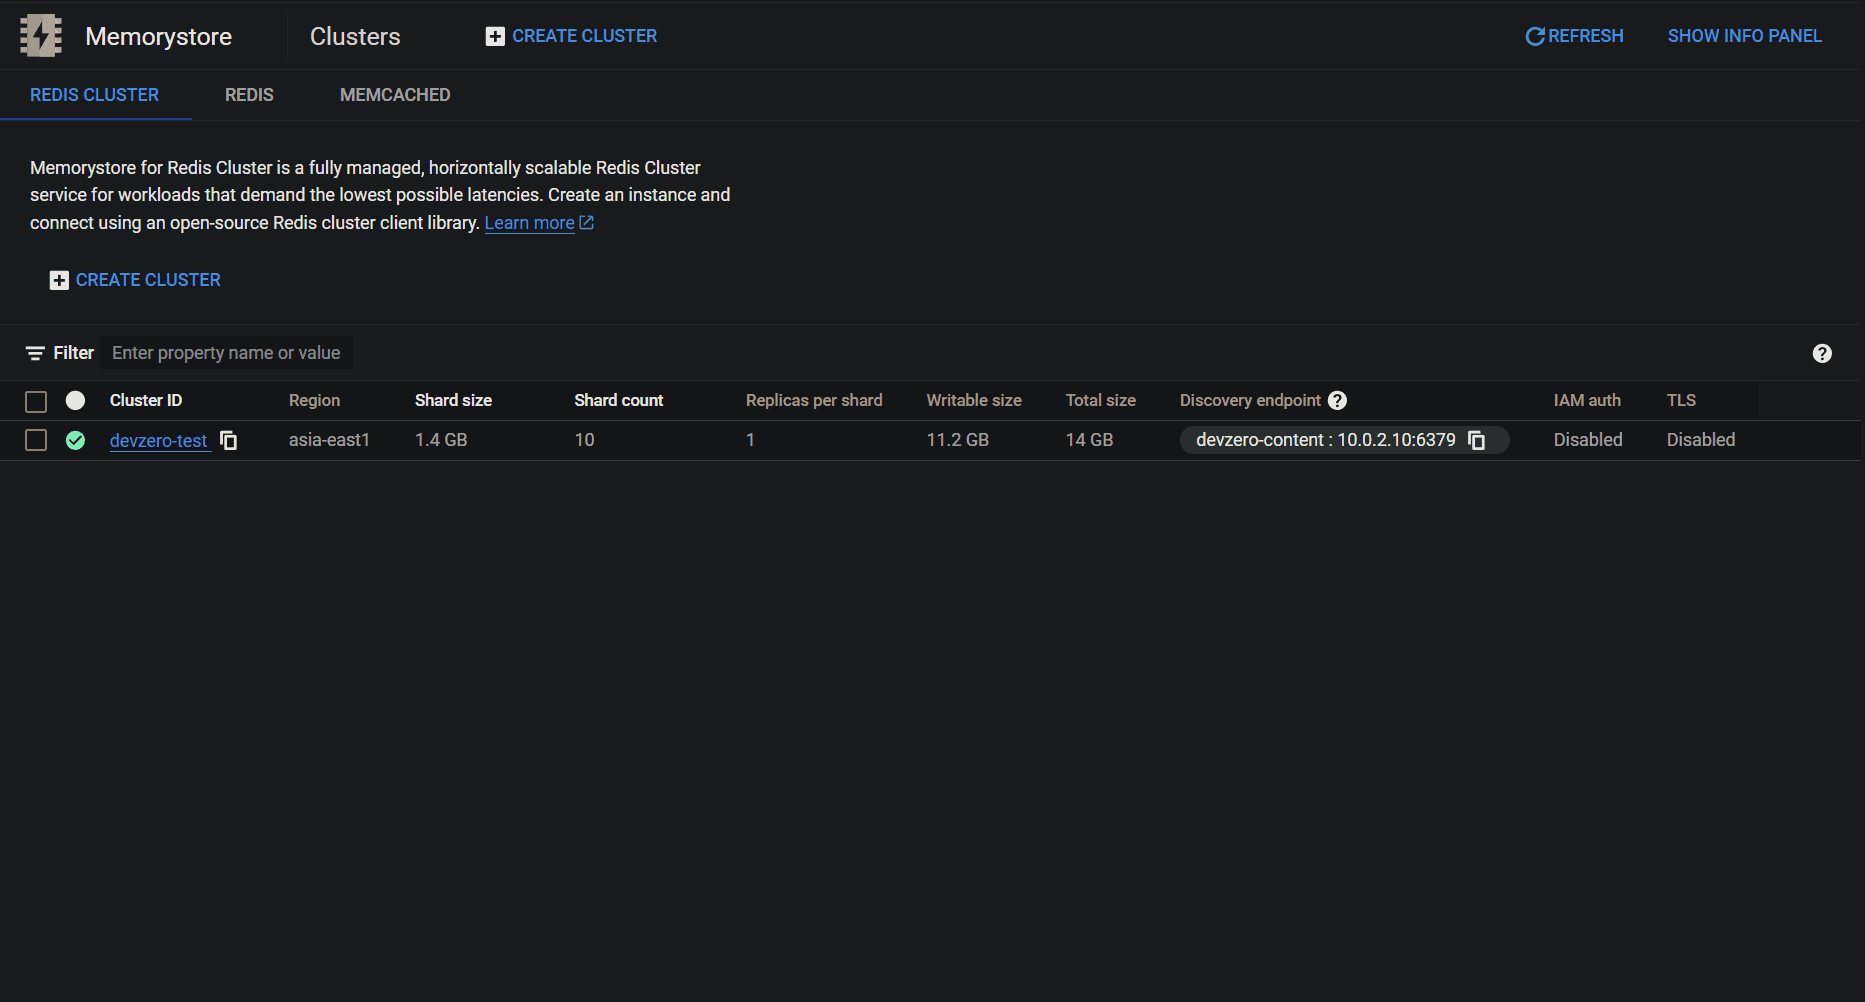Click the Memorystore product title
This screenshot has width=1865, height=1002.
158,36
